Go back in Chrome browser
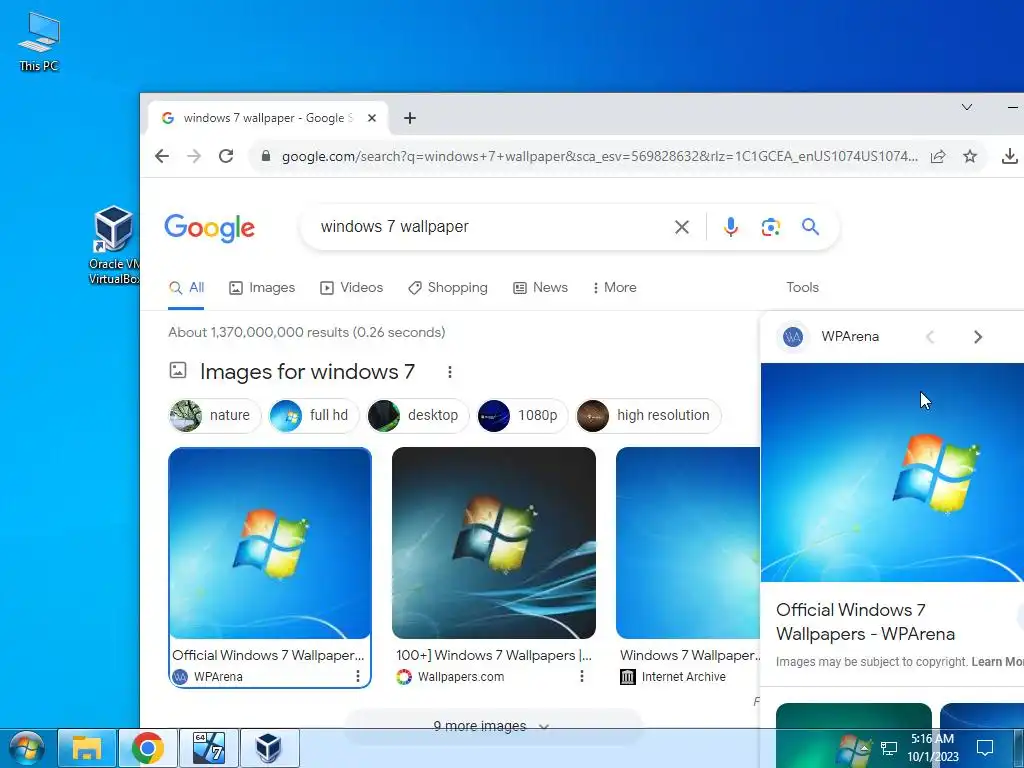The image size is (1024, 768). [161, 156]
